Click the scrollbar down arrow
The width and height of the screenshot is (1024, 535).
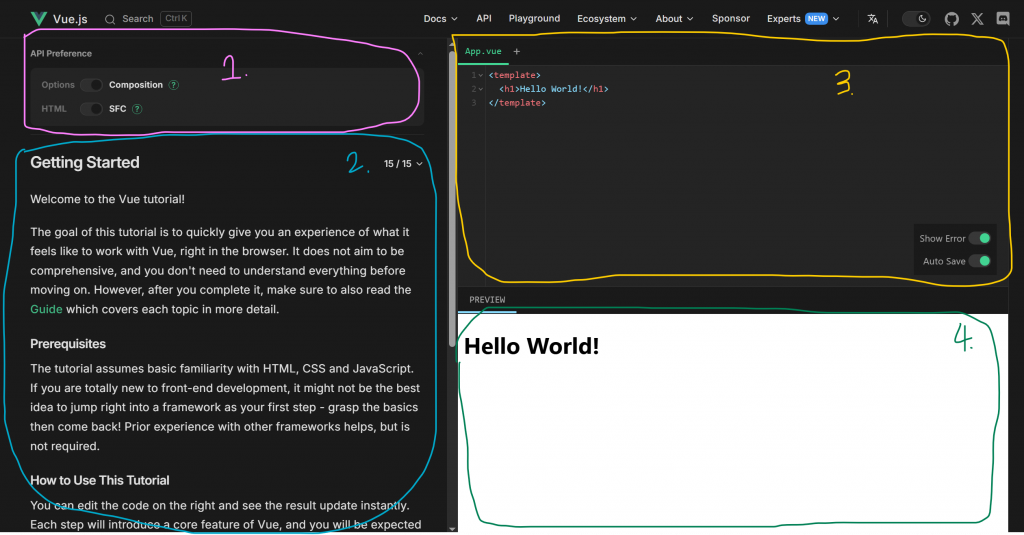pyautogui.click(x=452, y=528)
